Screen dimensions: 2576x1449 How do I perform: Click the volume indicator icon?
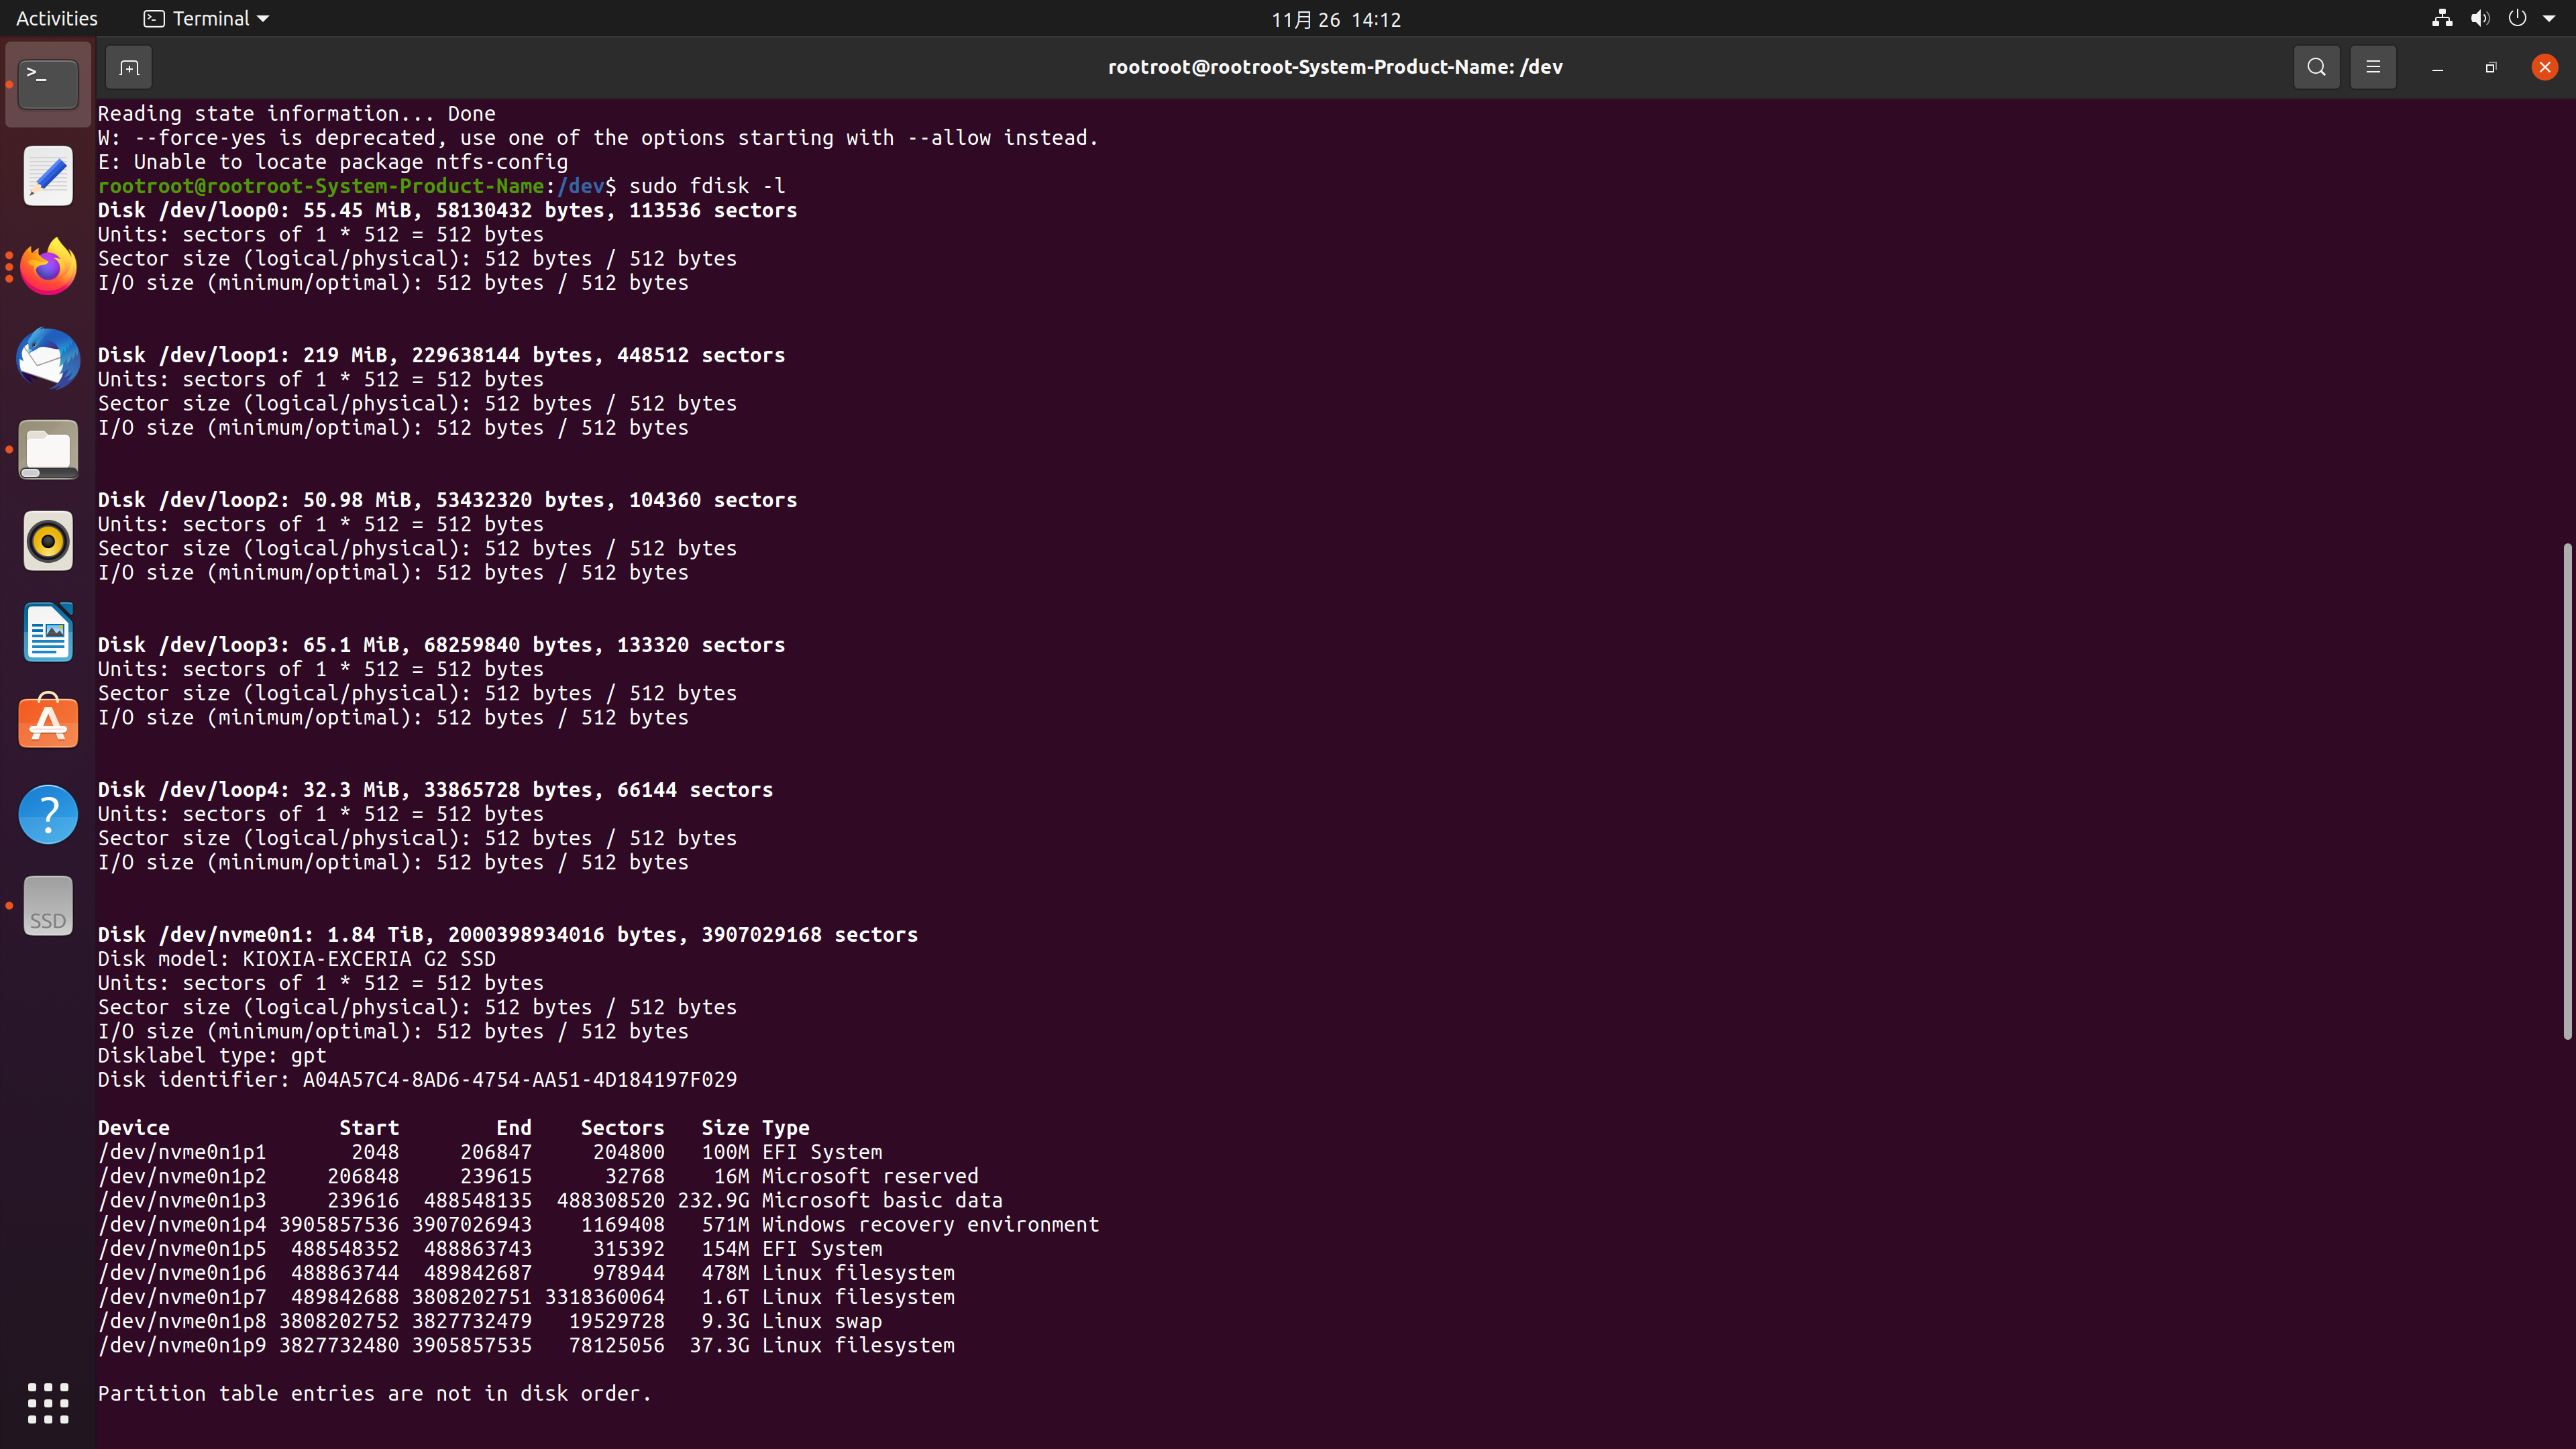tap(2480, 18)
